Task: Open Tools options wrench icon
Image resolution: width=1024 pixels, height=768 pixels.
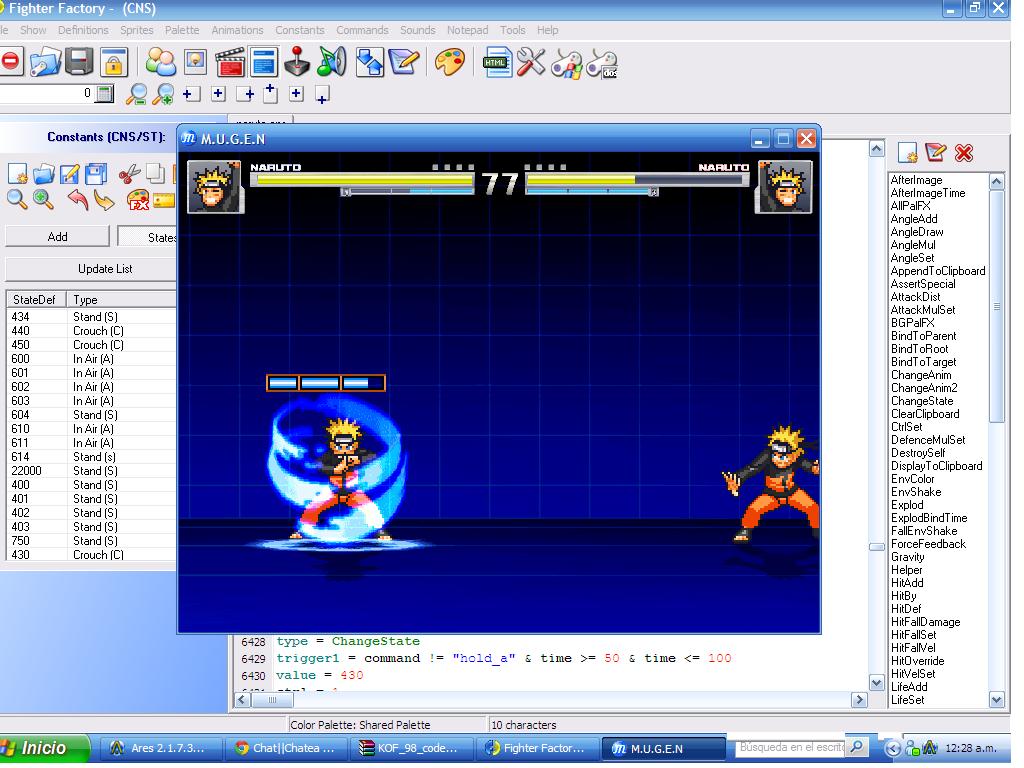Action: click(531, 63)
